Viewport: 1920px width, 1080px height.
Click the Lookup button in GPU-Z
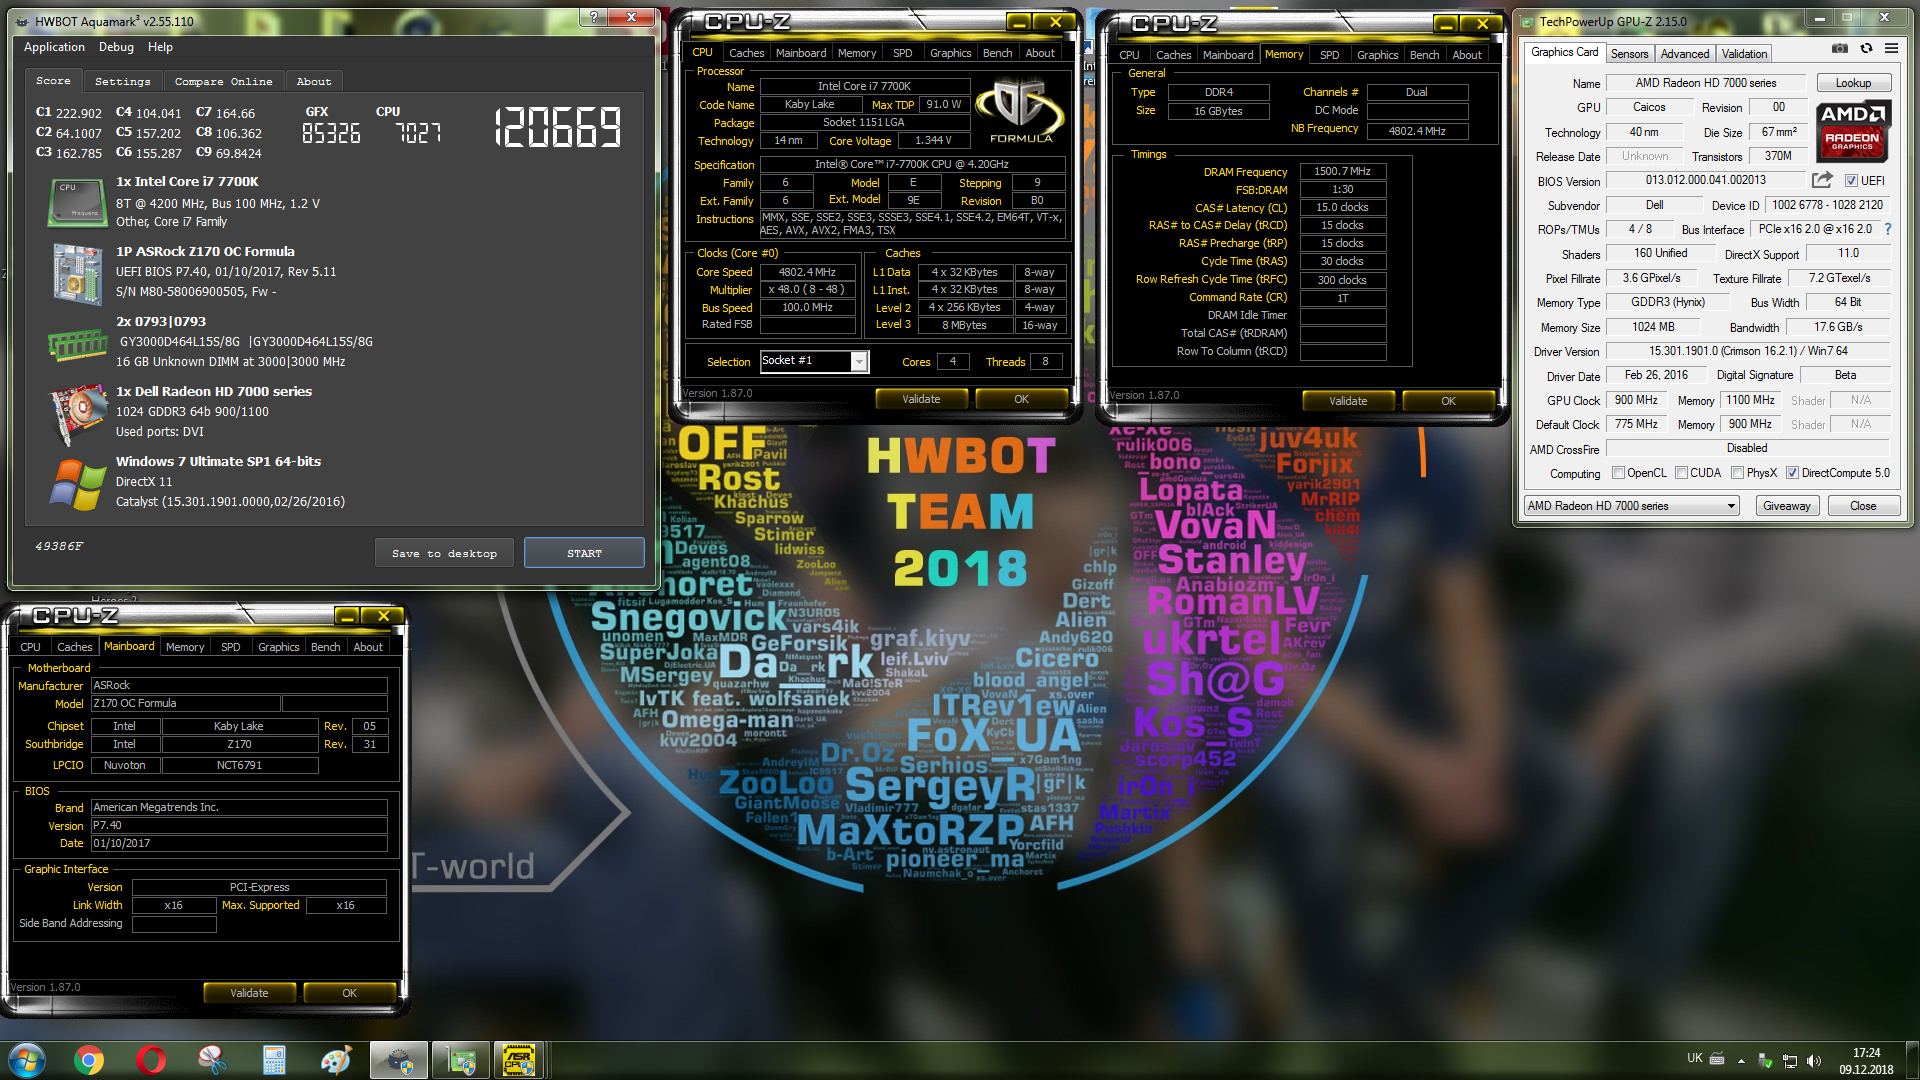[x=1853, y=83]
